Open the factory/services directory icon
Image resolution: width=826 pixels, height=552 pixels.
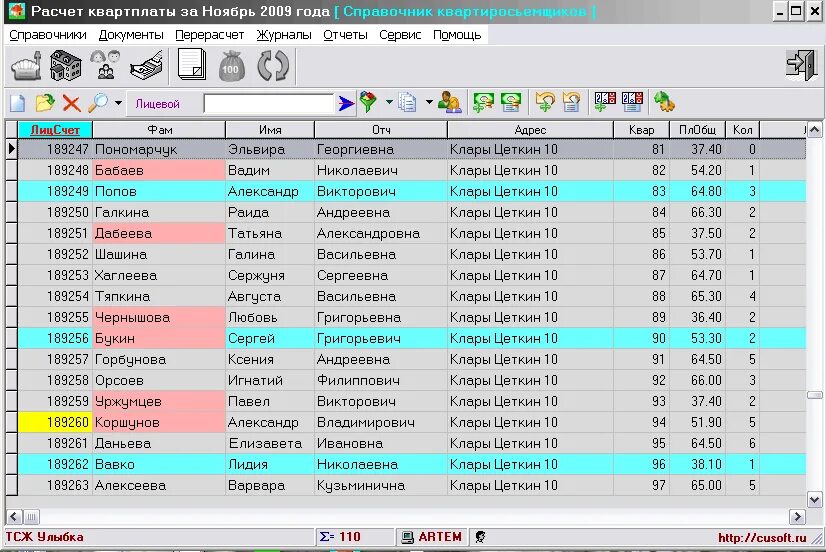[x=26, y=65]
